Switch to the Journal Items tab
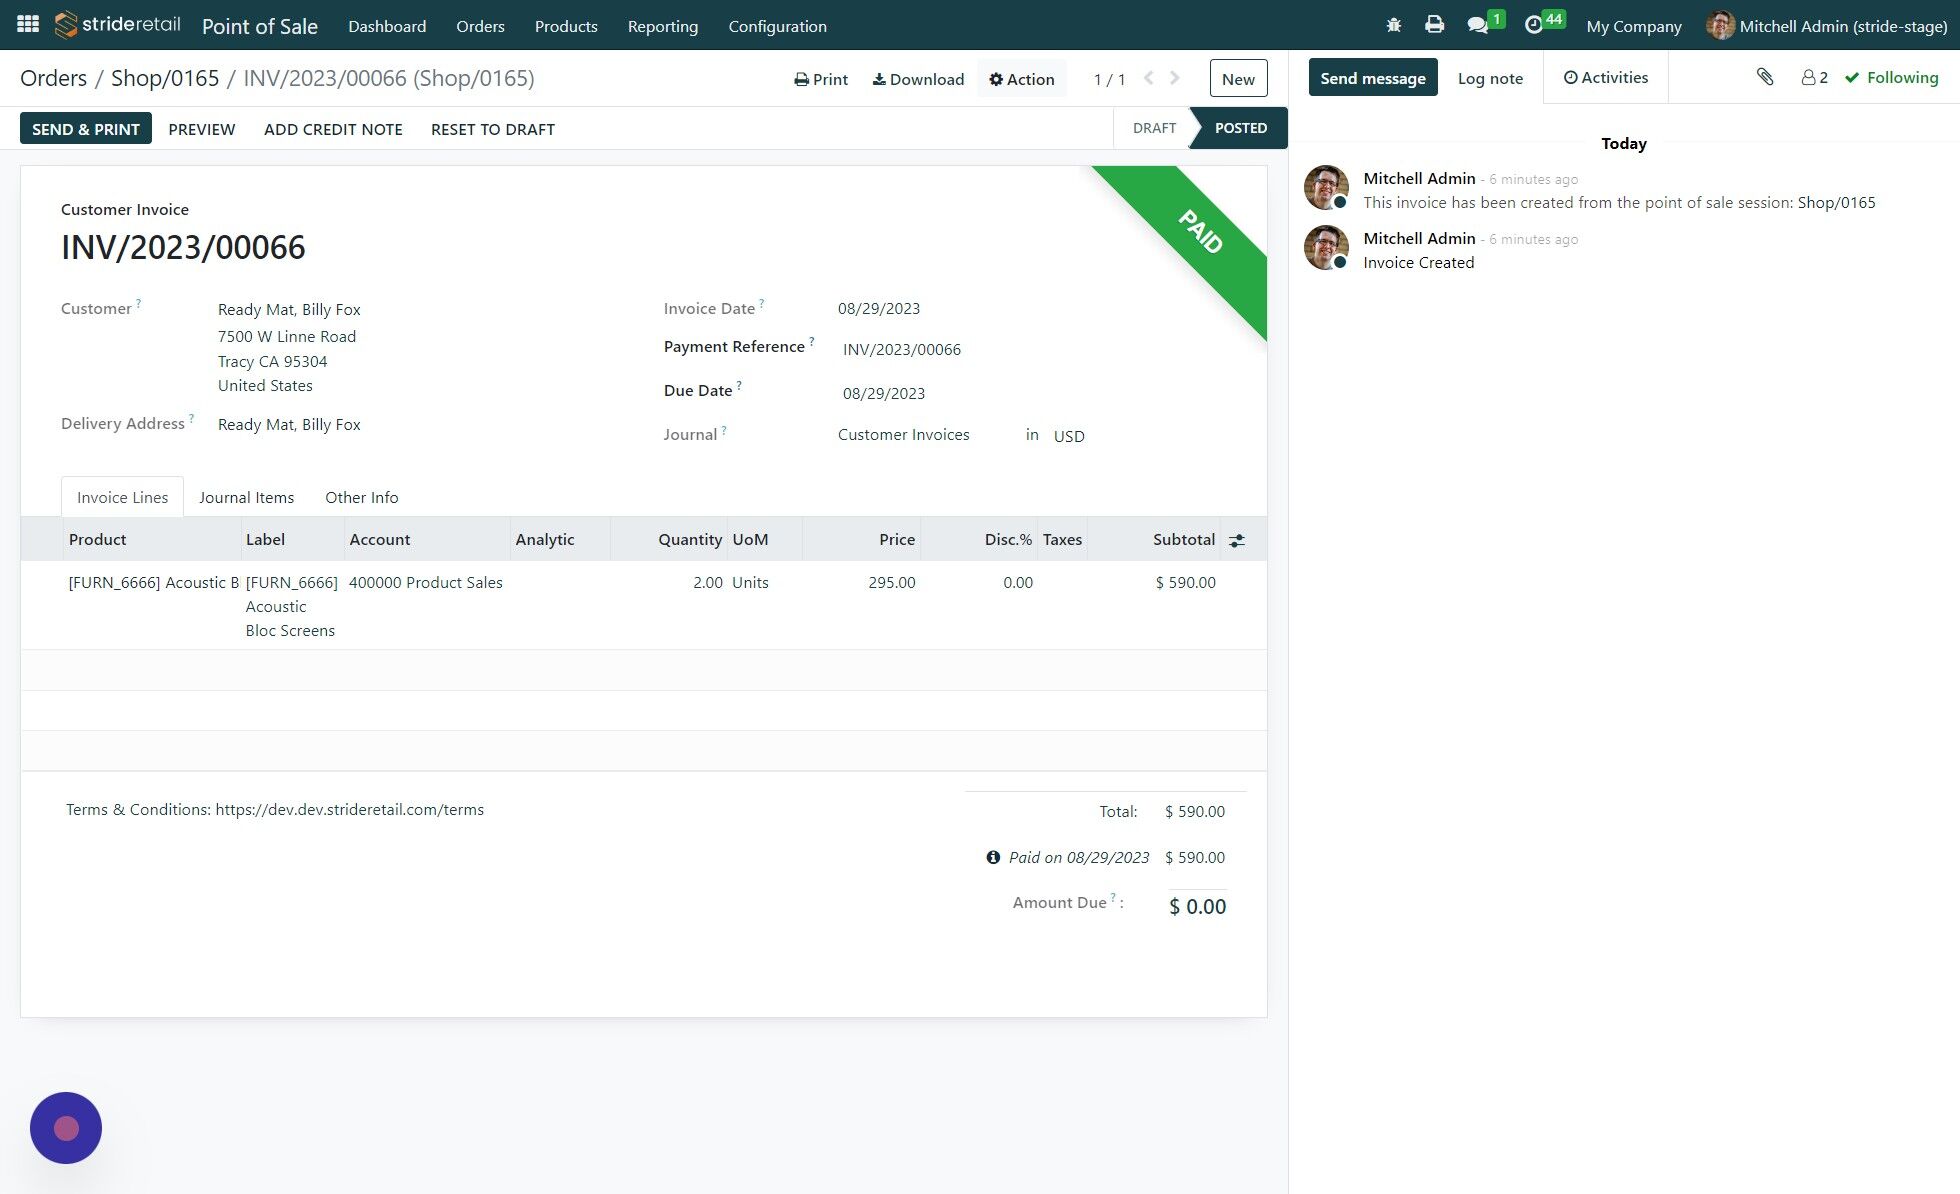The width and height of the screenshot is (1960, 1194). 246,497
